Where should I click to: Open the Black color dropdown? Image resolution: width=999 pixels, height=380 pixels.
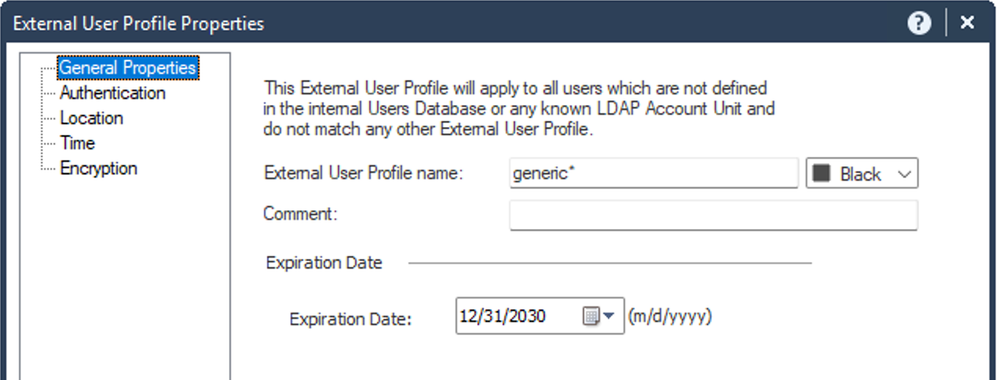click(x=861, y=173)
